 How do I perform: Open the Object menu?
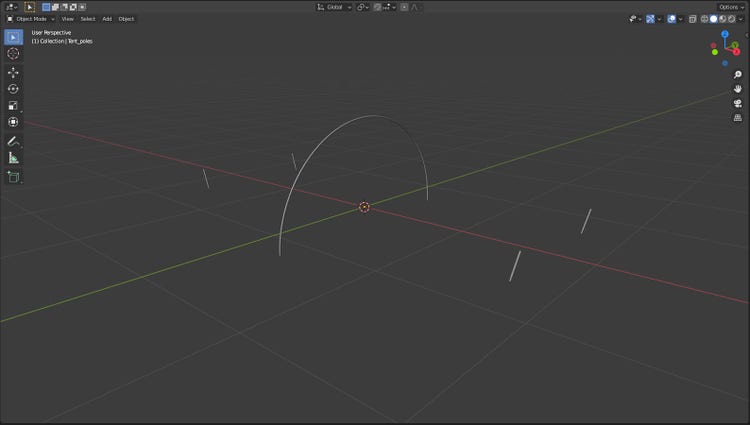(126, 19)
